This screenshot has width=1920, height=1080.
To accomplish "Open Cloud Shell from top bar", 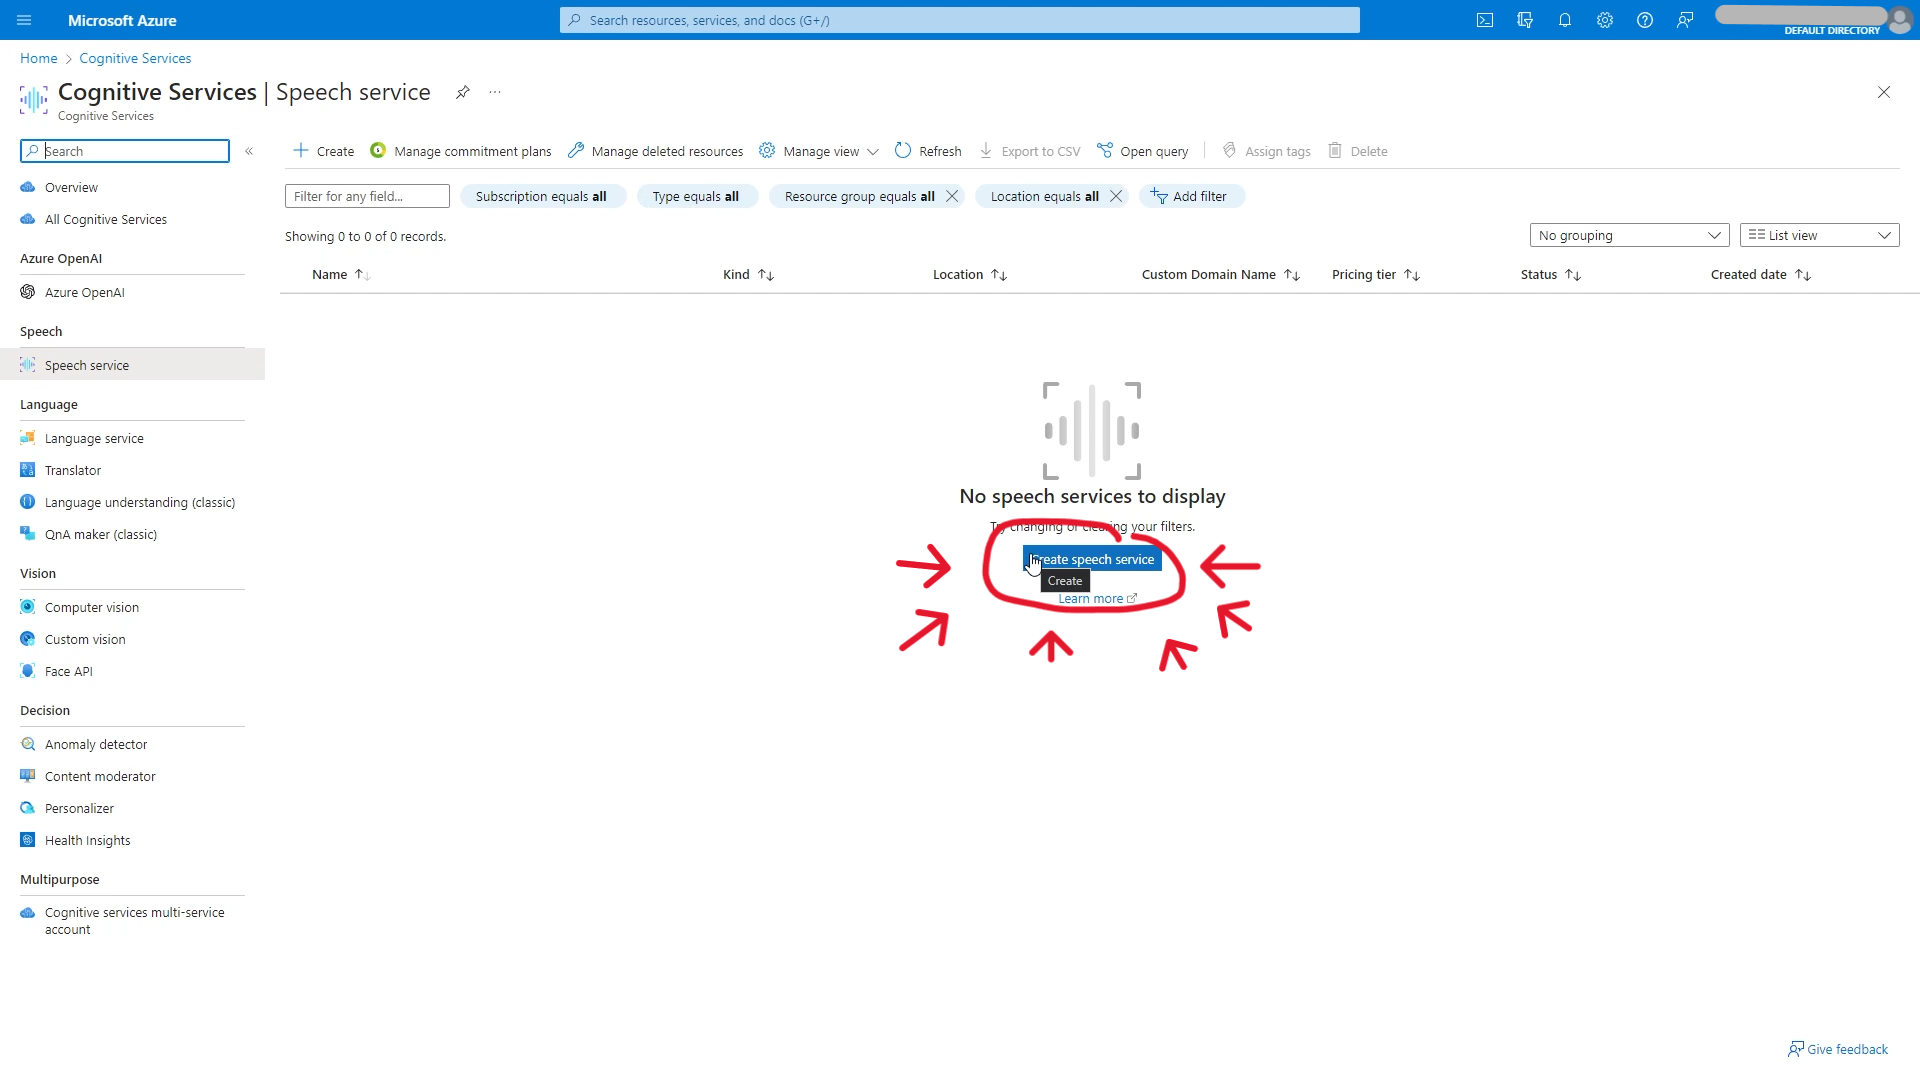I will 1485,20.
